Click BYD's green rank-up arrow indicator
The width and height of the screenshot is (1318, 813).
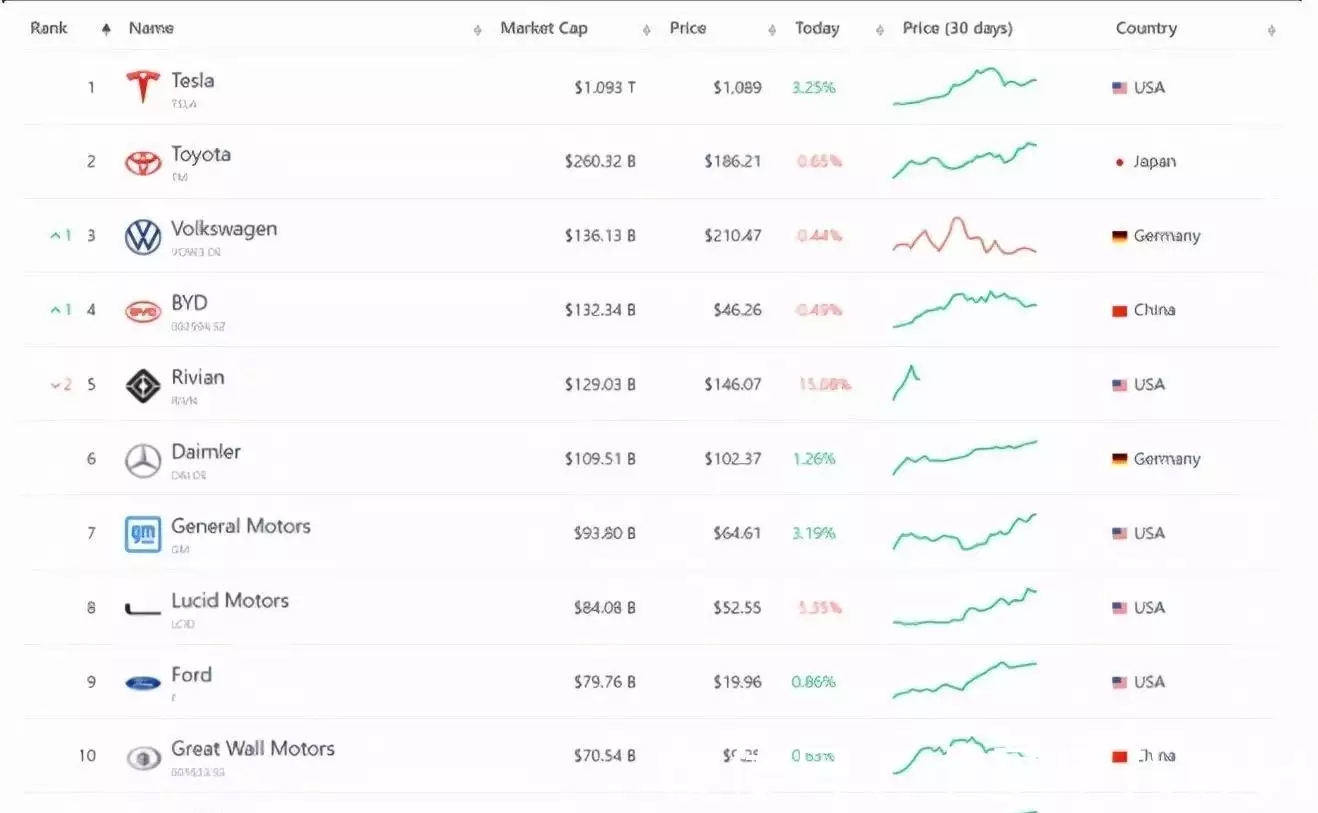[x=61, y=310]
